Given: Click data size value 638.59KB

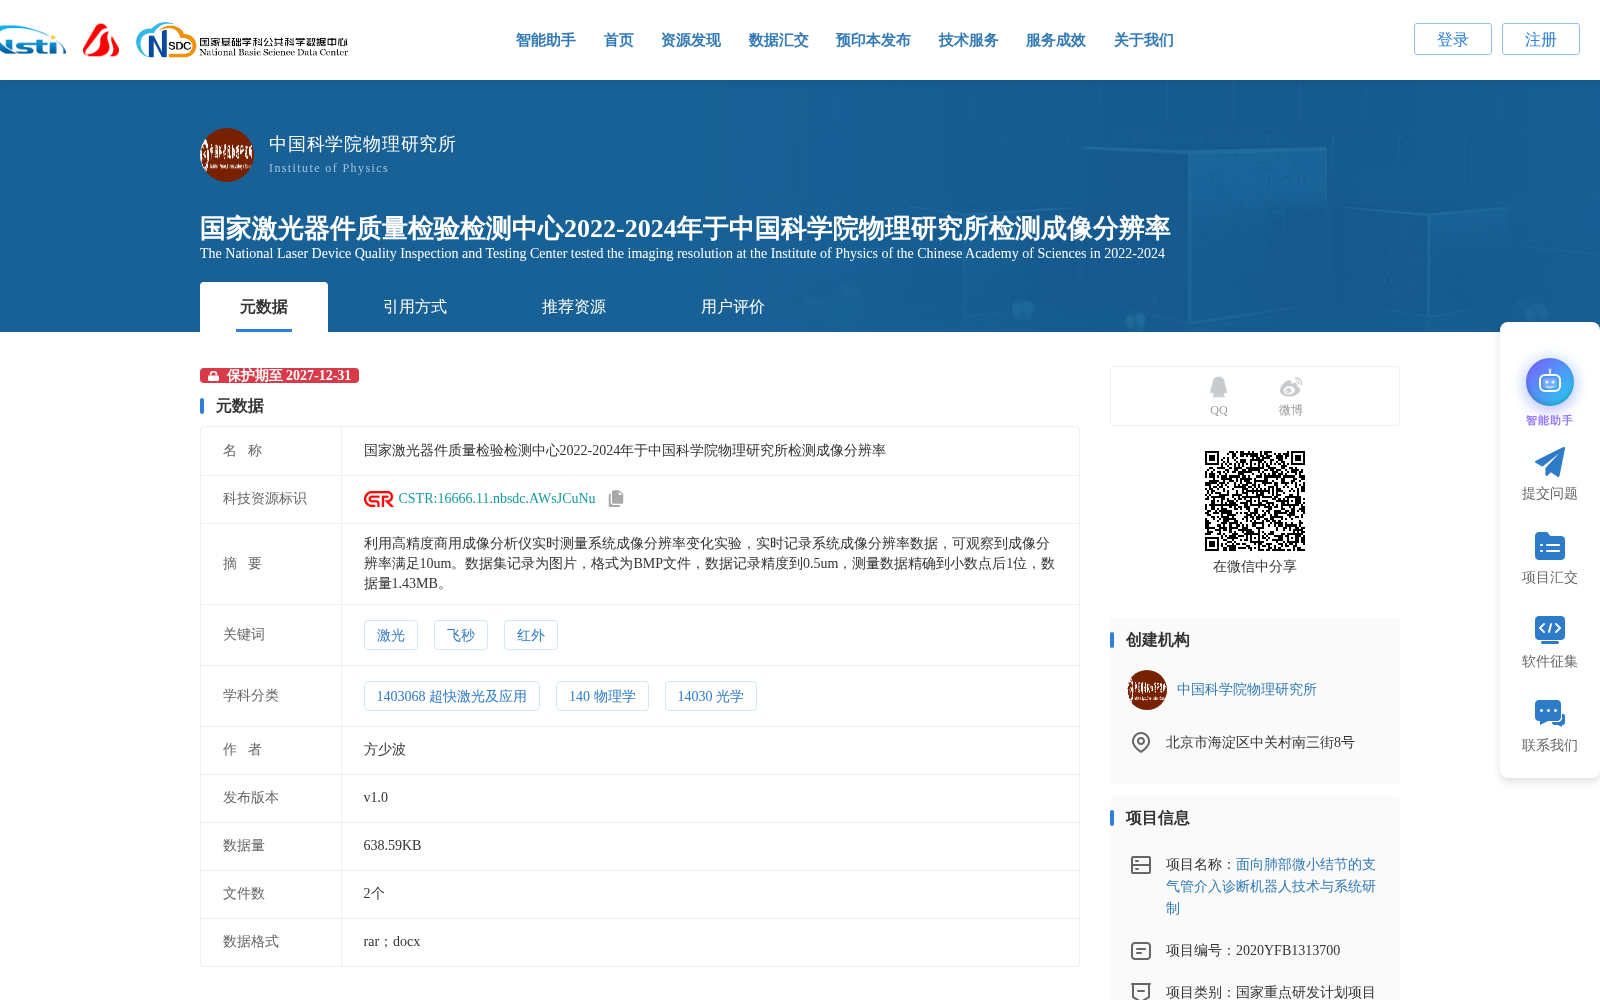Looking at the screenshot, I should [393, 846].
